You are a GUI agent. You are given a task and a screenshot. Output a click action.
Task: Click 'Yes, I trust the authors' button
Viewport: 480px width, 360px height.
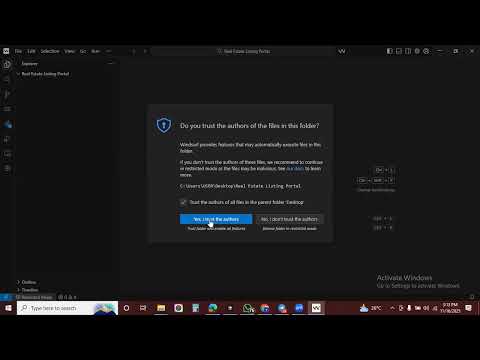tap(216, 219)
